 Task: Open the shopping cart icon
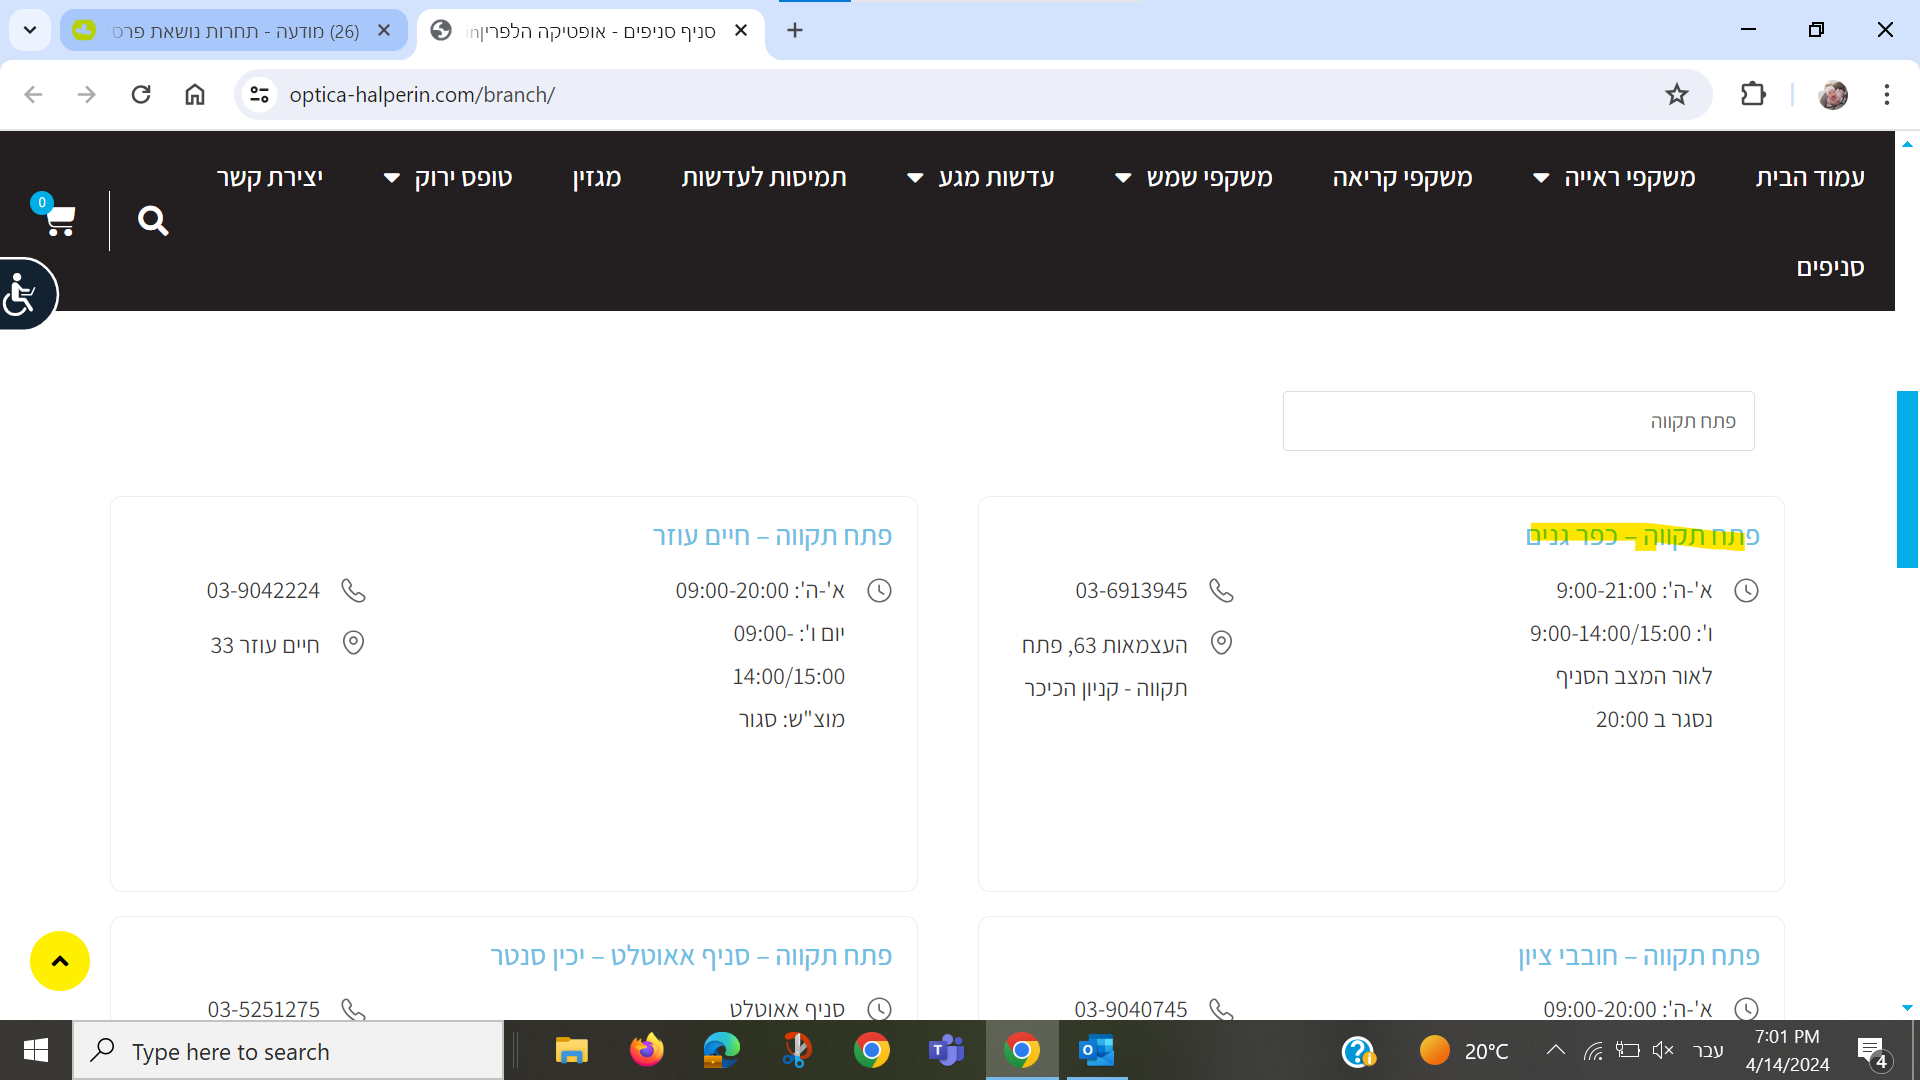click(59, 220)
